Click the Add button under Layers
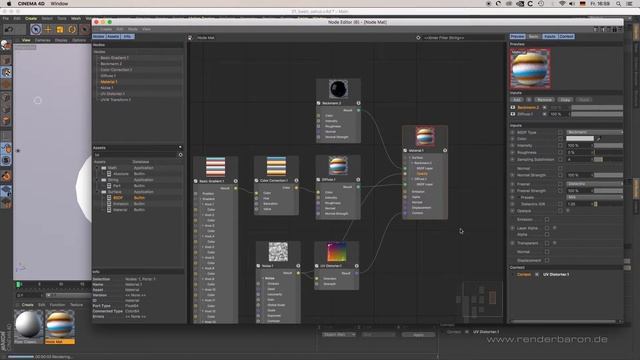Image resolution: width=640 pixels, height=360 pixels. click(x=517, y=100)
